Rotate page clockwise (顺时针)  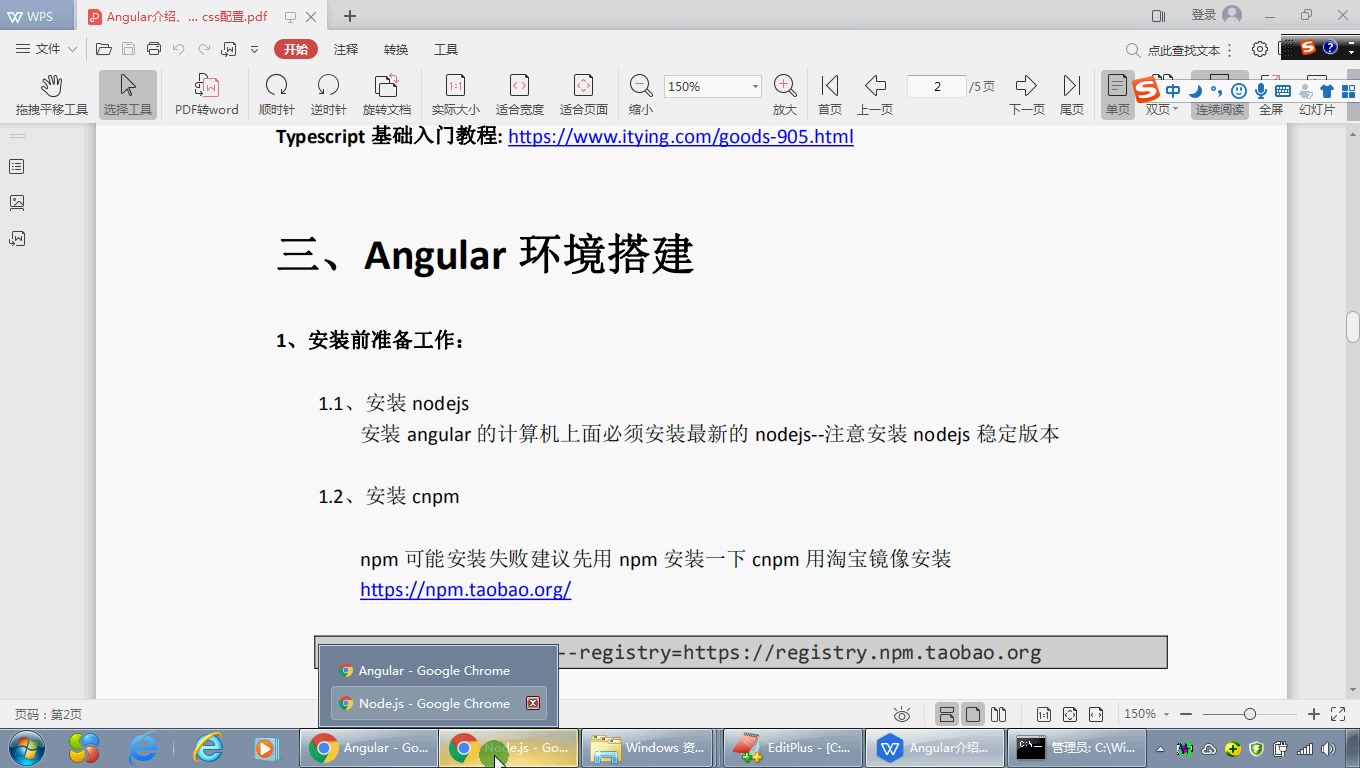(277, 95)
